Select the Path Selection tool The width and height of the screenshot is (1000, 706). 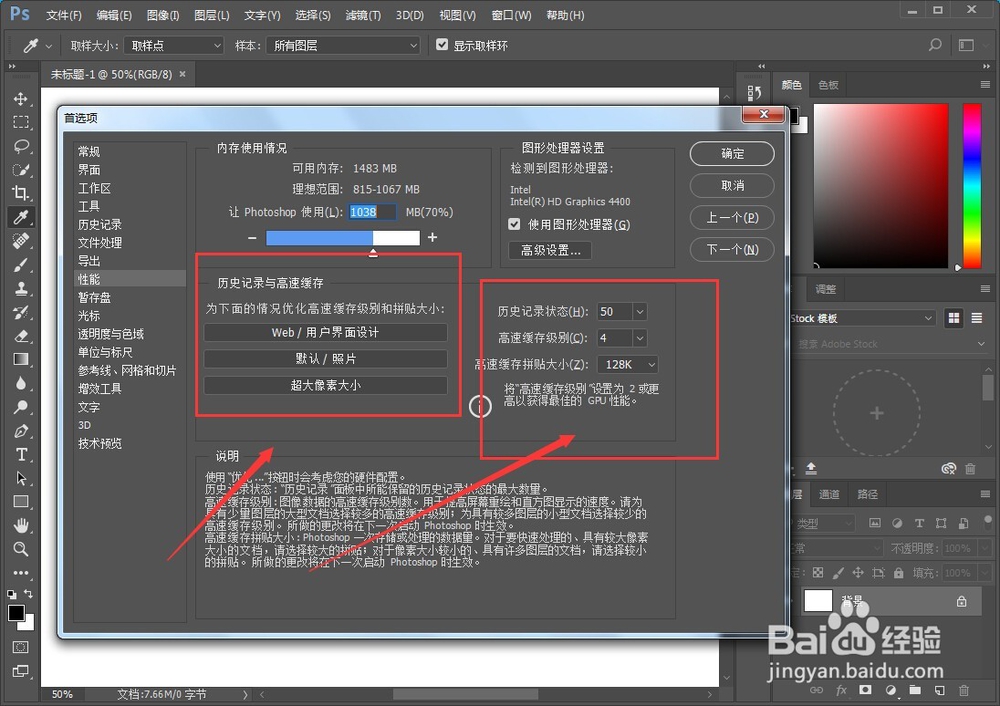[20, 478]
